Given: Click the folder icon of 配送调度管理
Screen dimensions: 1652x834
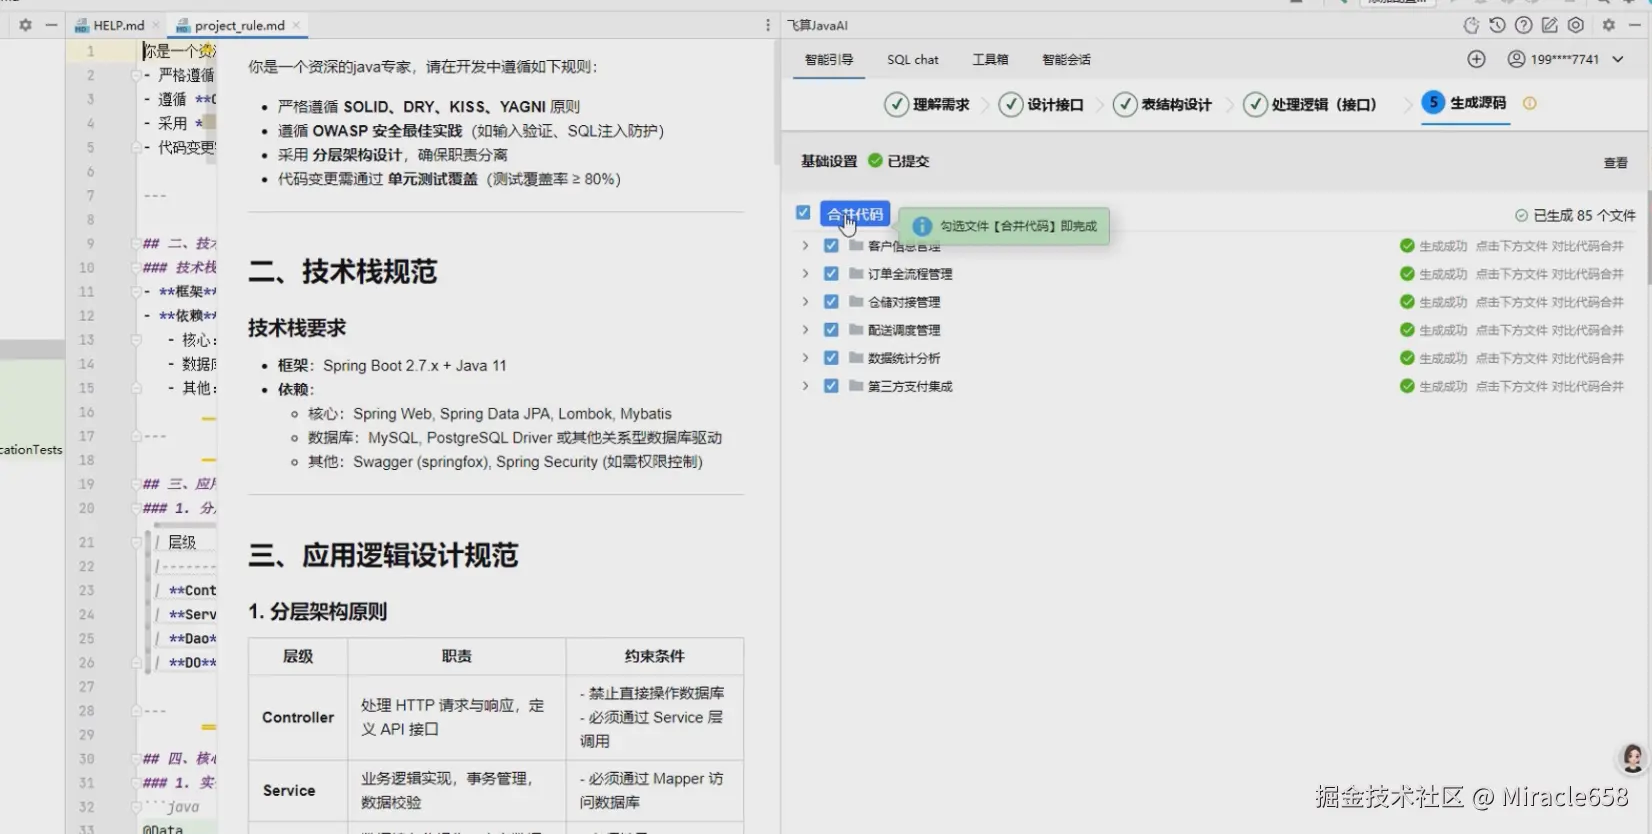Looking at the screenshot, I should coord(856,329).
